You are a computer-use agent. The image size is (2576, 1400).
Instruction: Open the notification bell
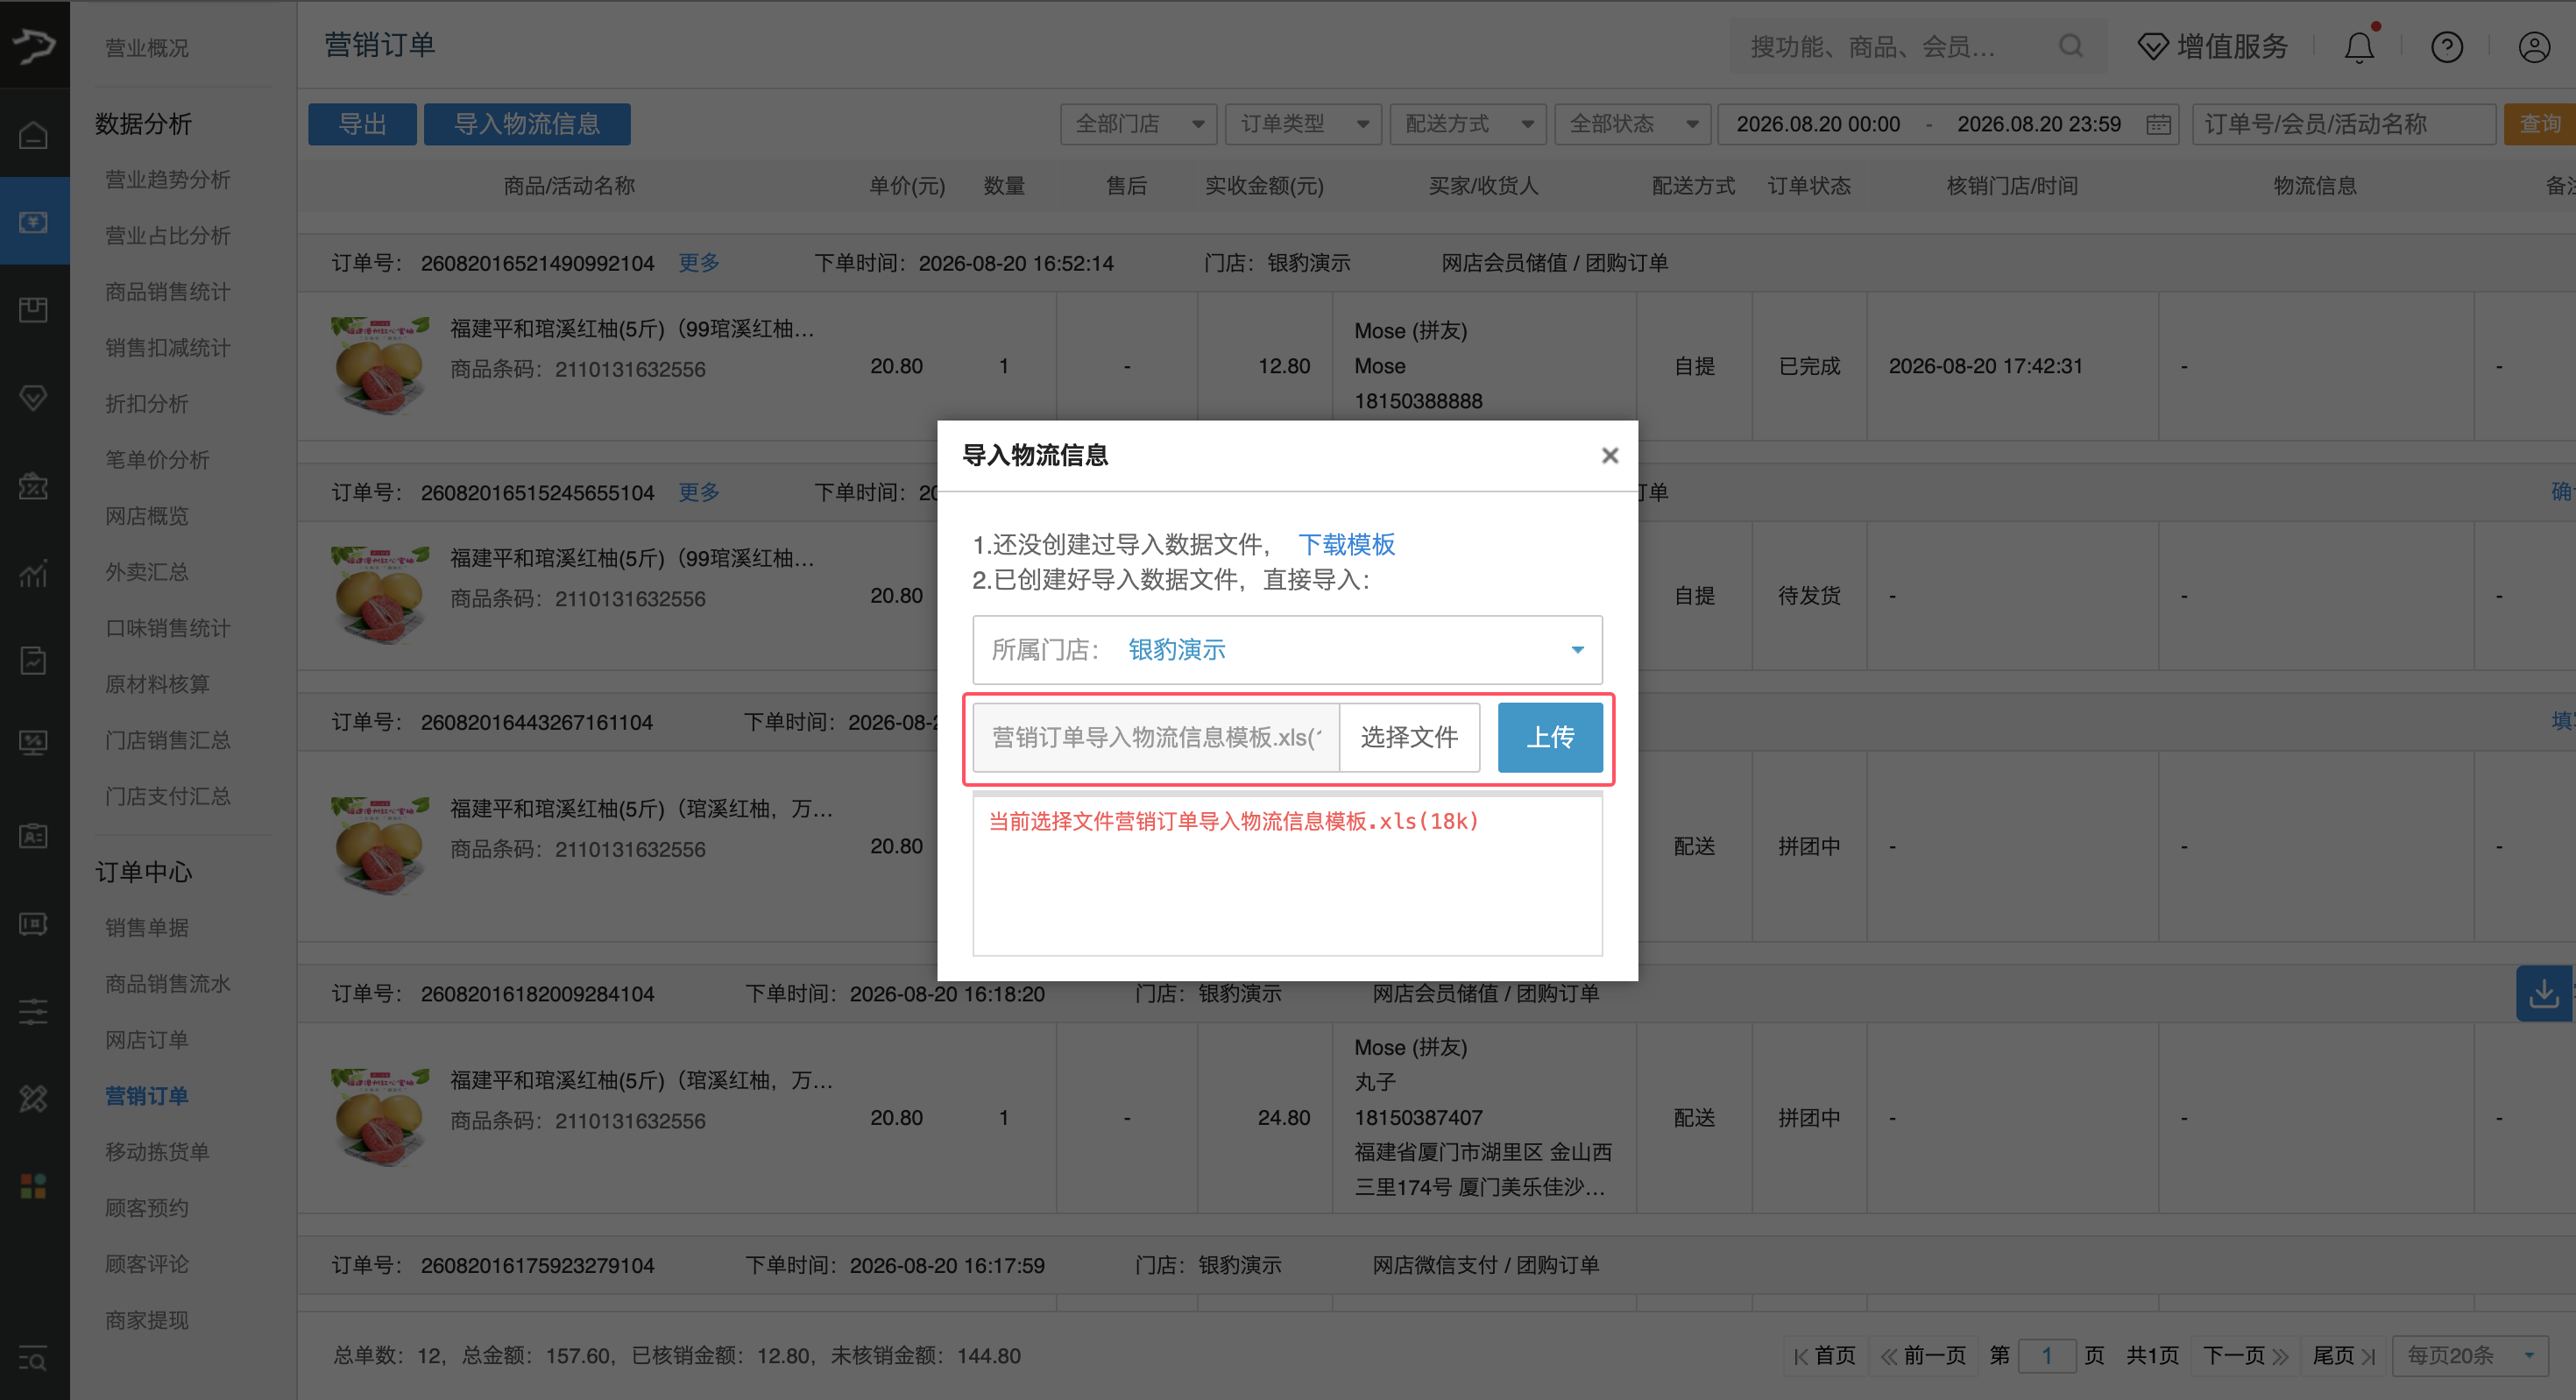2359,46
